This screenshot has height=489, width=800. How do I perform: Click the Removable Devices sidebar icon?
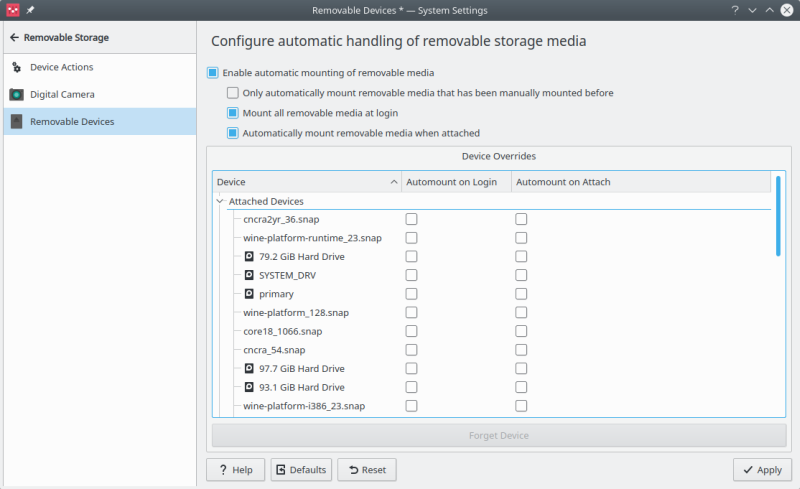click(x=16, y=121)
